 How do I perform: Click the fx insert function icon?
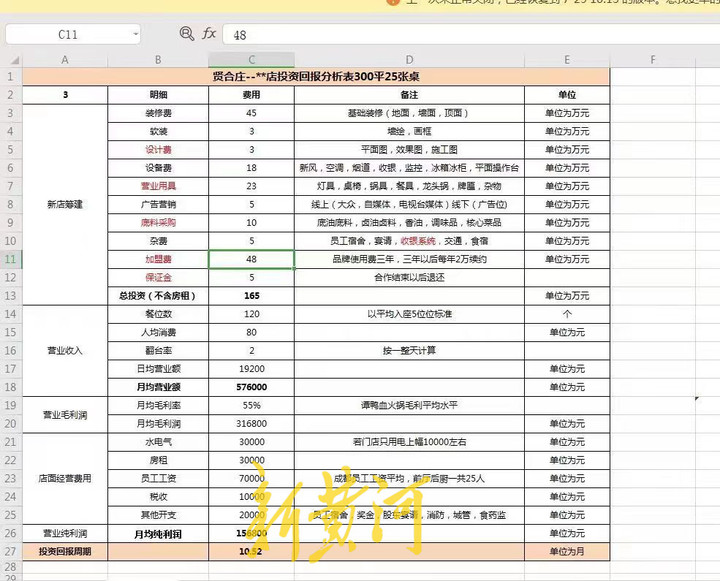pos(209,34)
